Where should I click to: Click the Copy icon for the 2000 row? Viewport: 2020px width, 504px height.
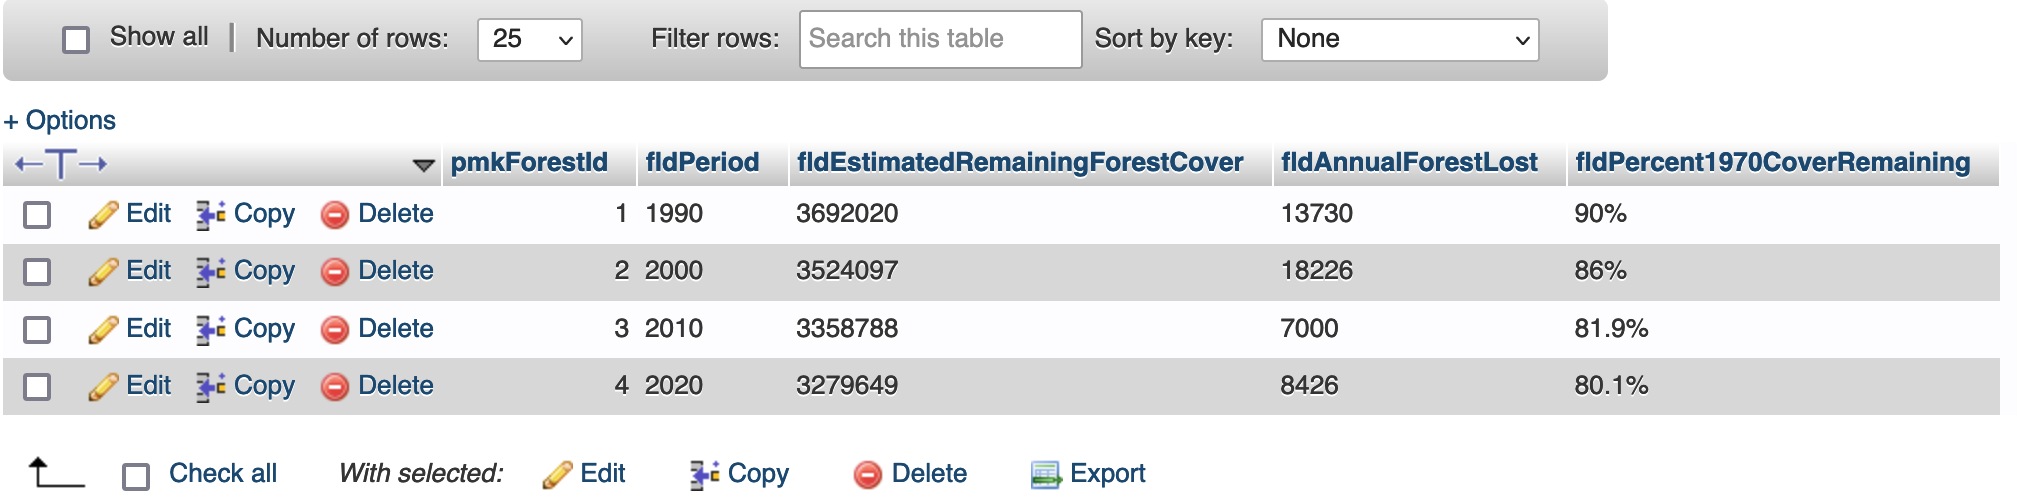coord(210,272)
